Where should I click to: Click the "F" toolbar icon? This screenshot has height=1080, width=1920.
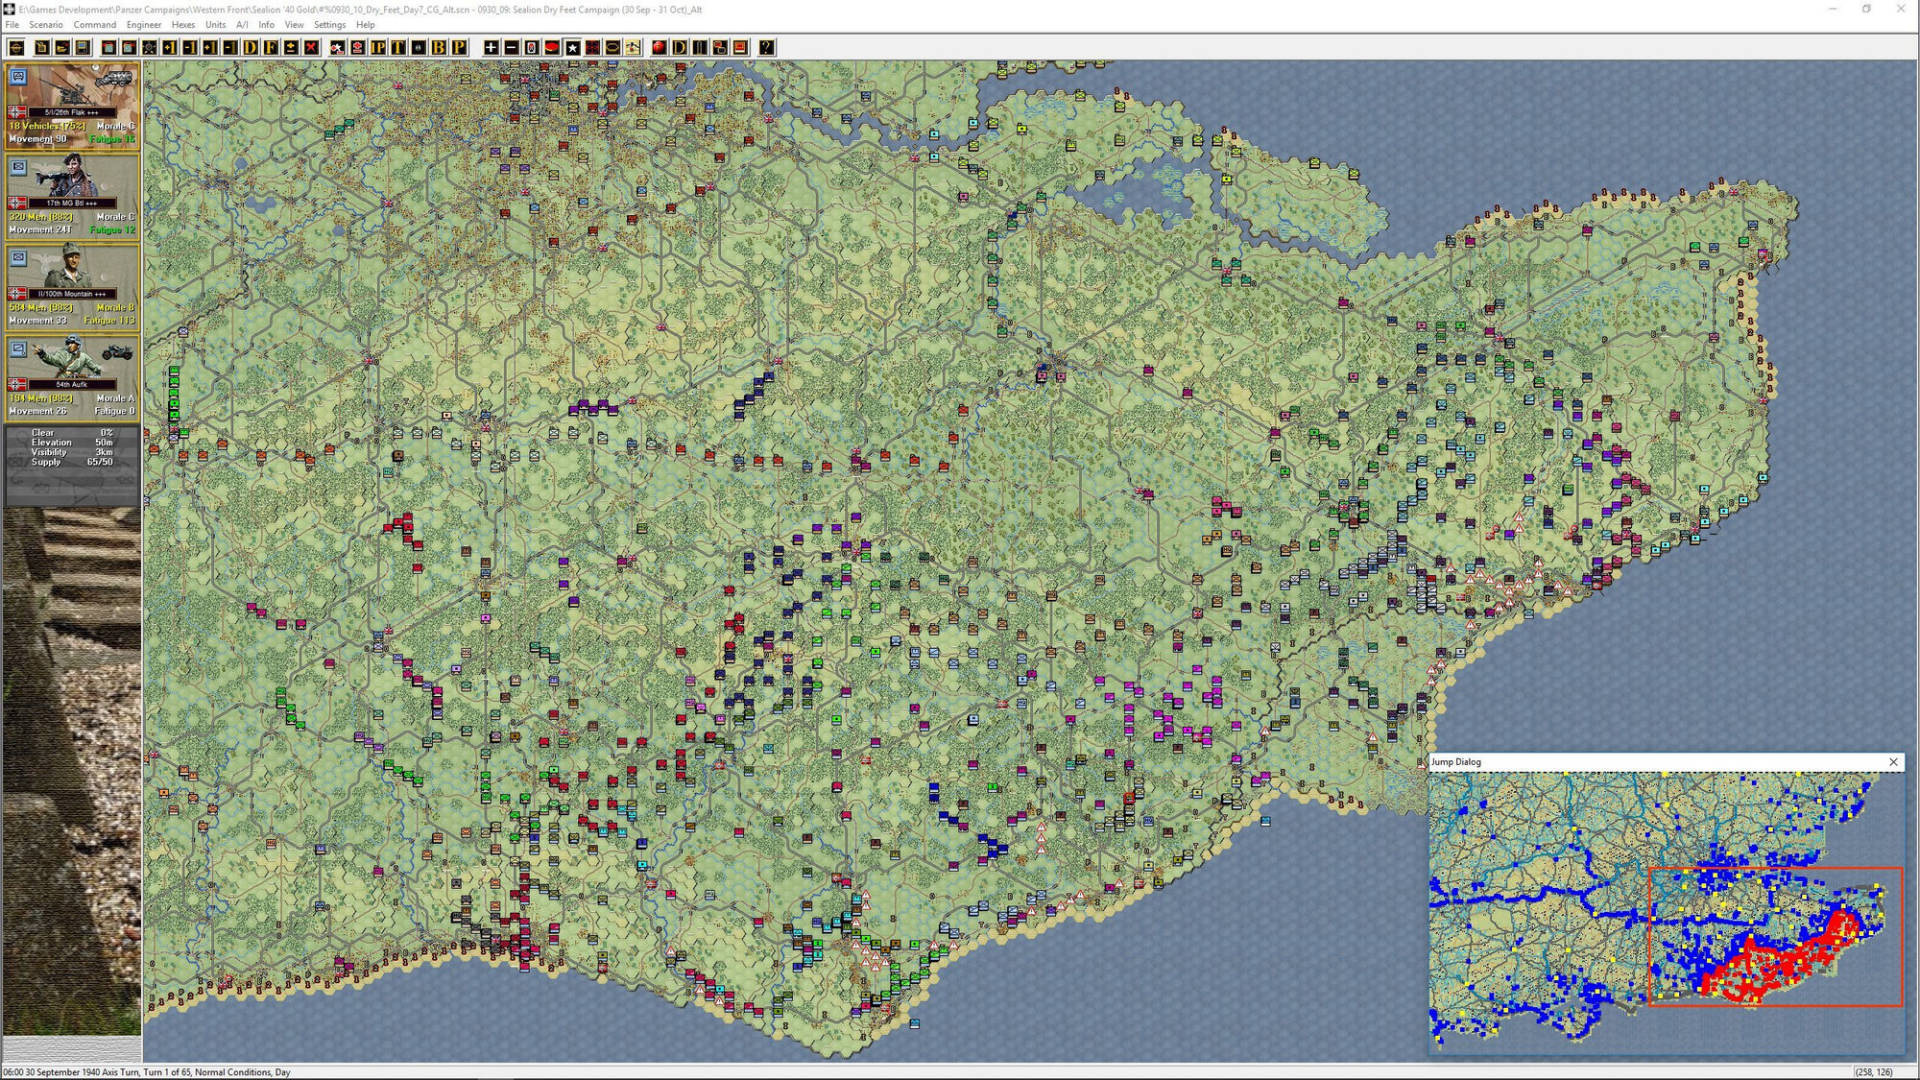(x=272, y=46)
